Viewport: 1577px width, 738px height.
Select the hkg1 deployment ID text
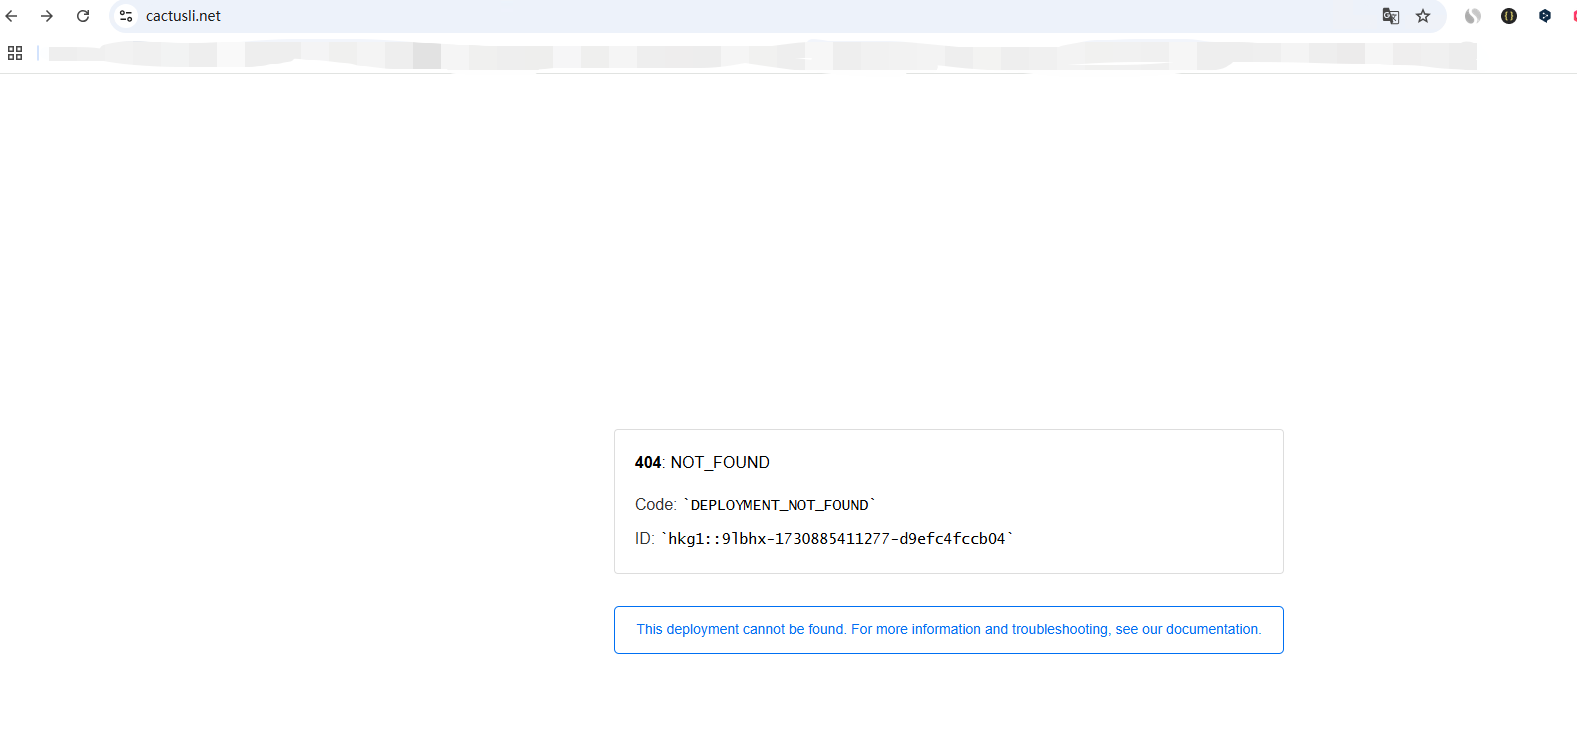pos(837,538)
